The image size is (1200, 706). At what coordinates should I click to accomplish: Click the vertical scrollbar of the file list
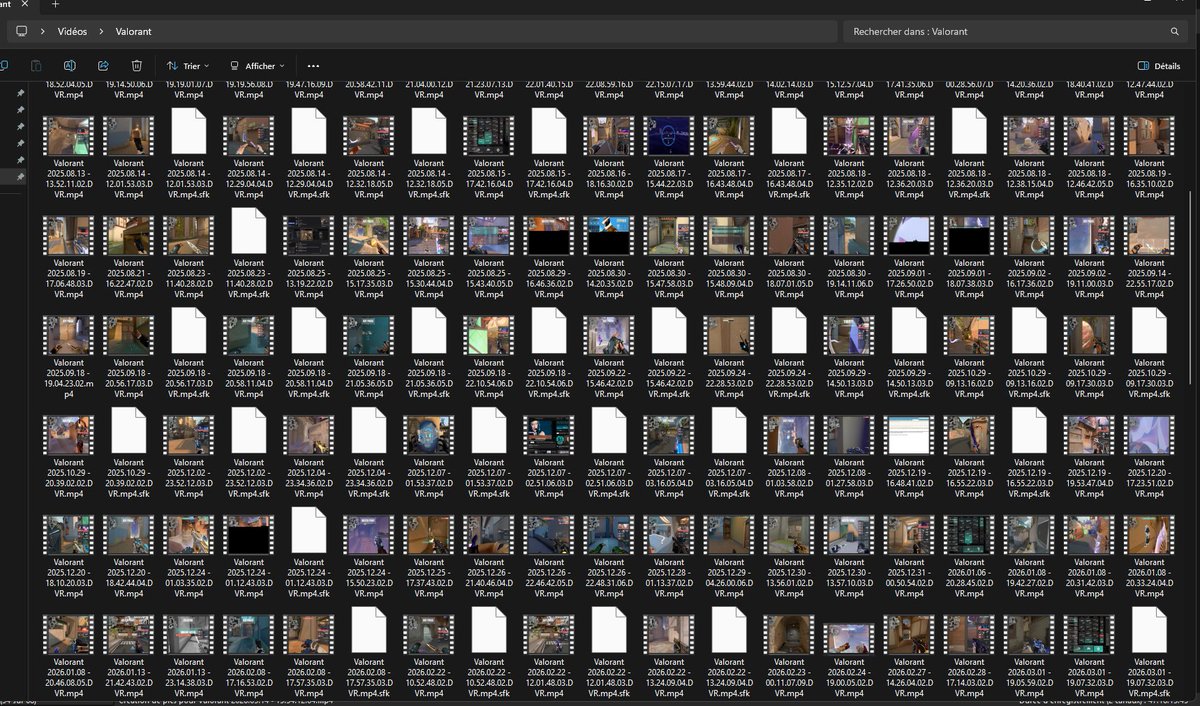pos(1192,289)
